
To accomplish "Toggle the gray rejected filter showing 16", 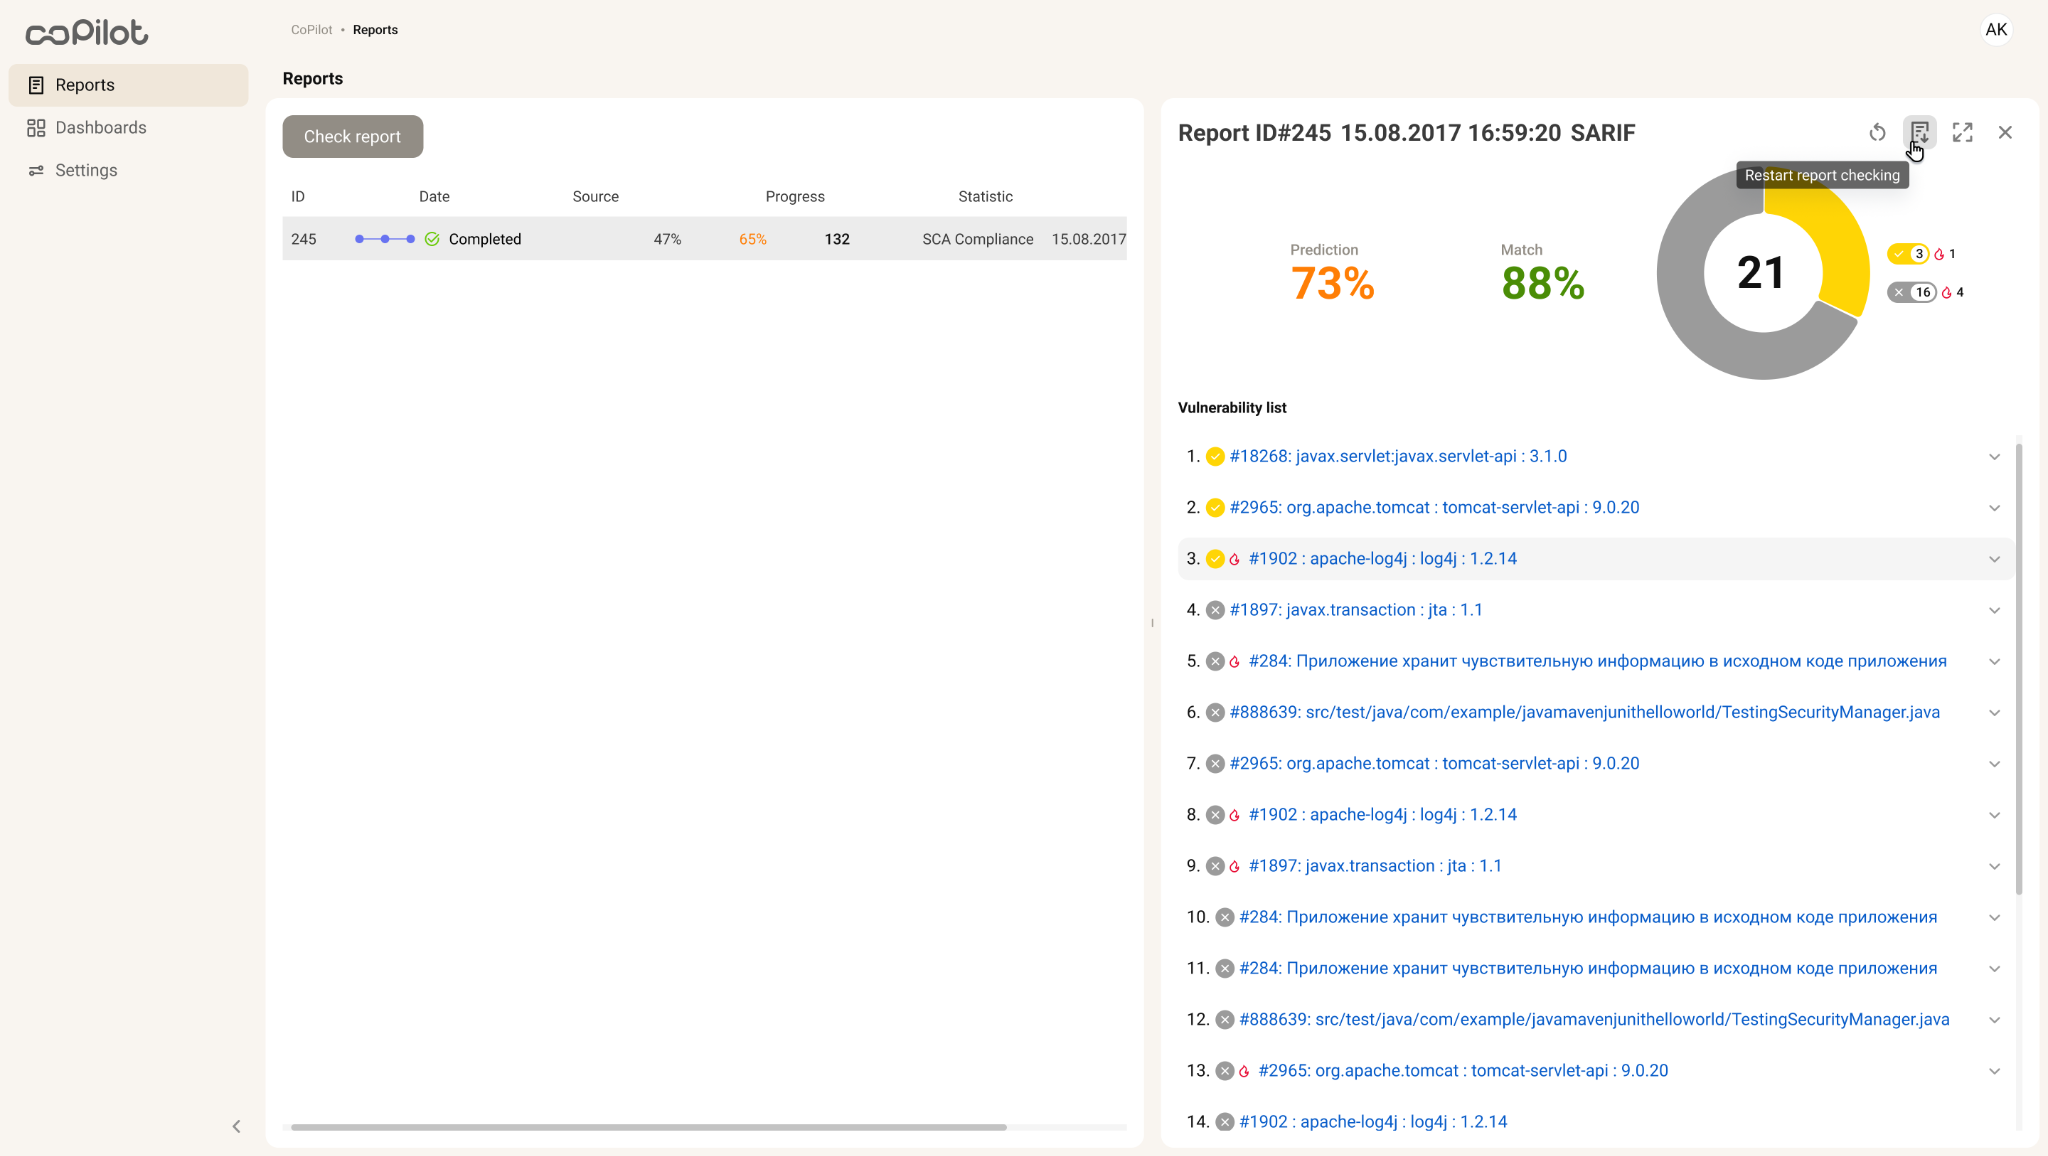I will [x=1912, y=292].
